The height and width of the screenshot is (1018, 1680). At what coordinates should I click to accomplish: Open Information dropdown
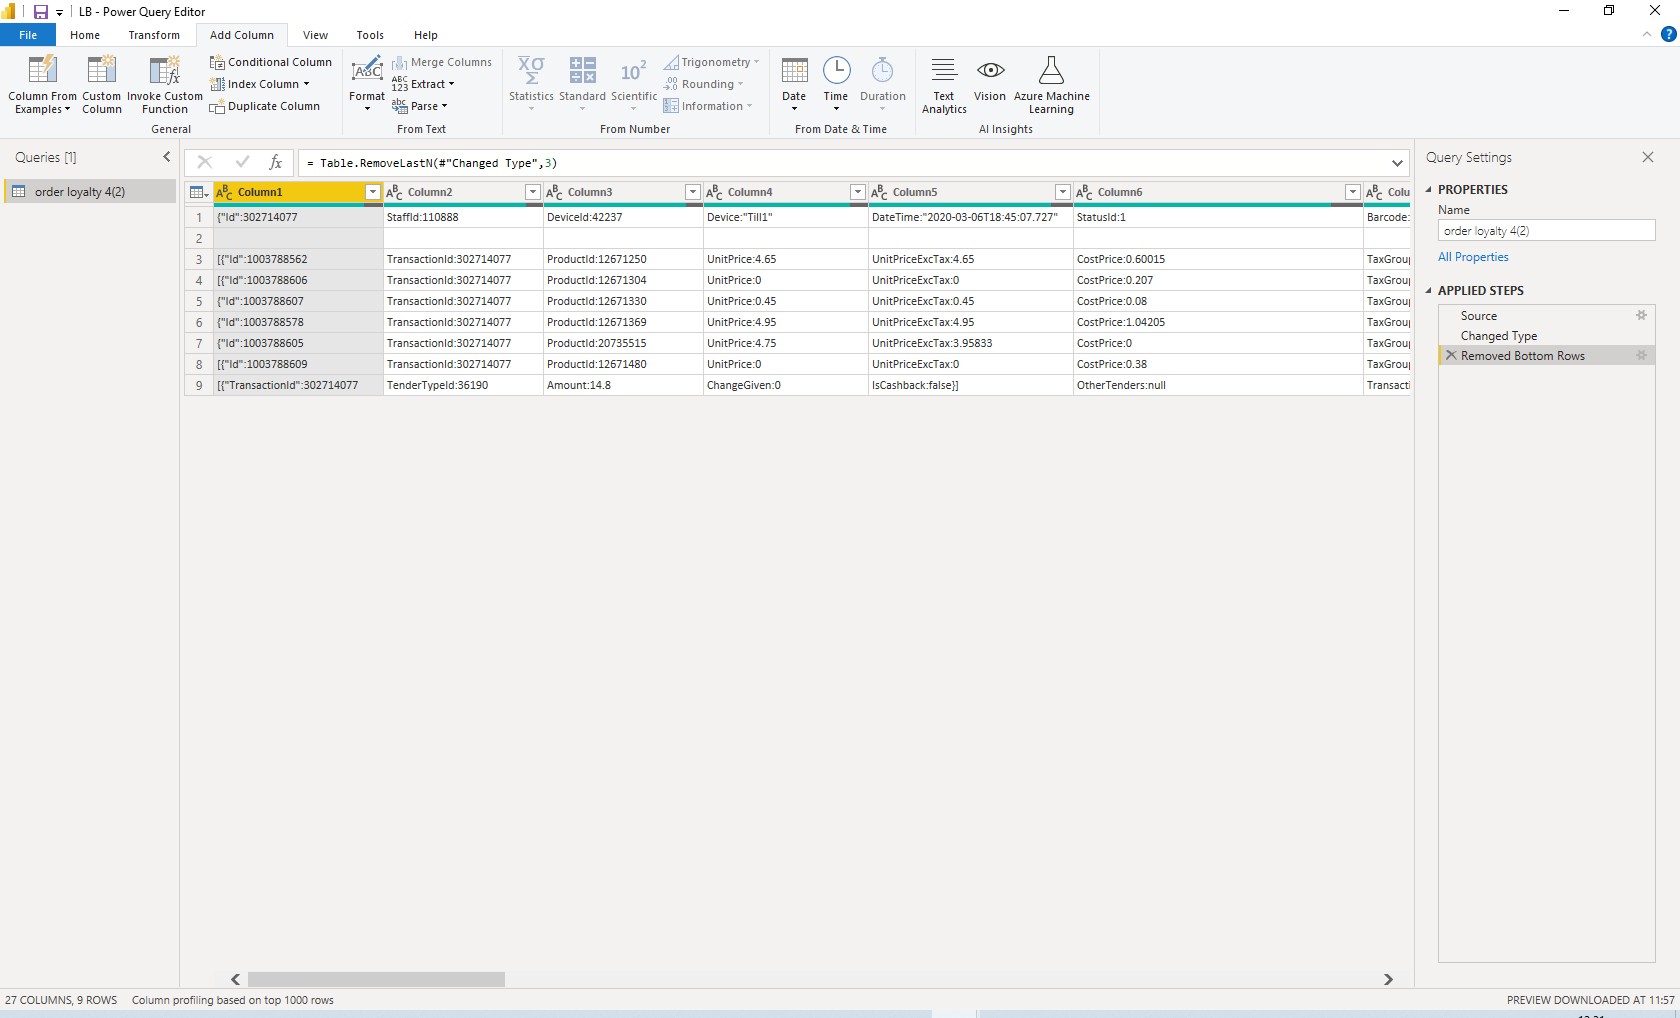pos(707,106)
